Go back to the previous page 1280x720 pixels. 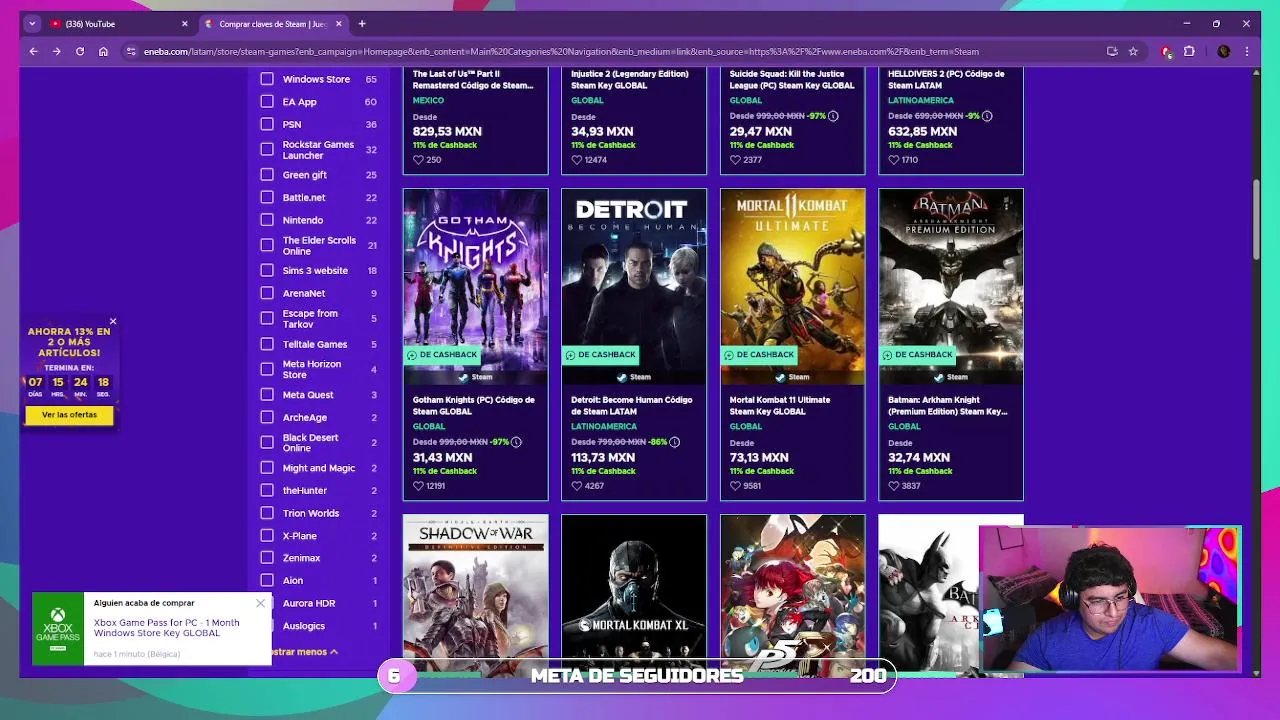pyautogui.click(x=33, y=51)
